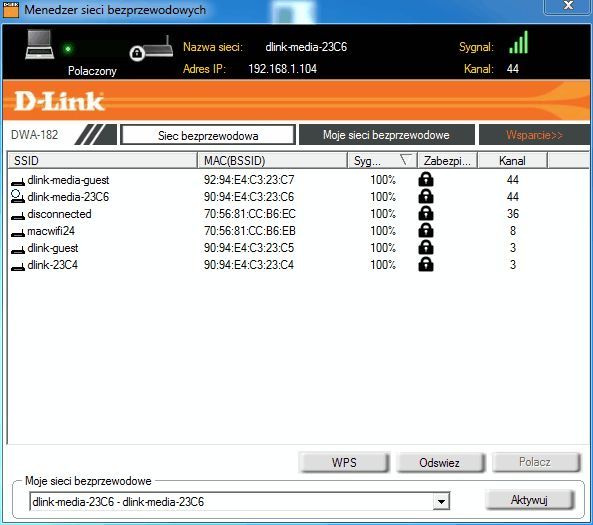Click the locked router icon in the header
593x525 pixels.
point(151,49)
